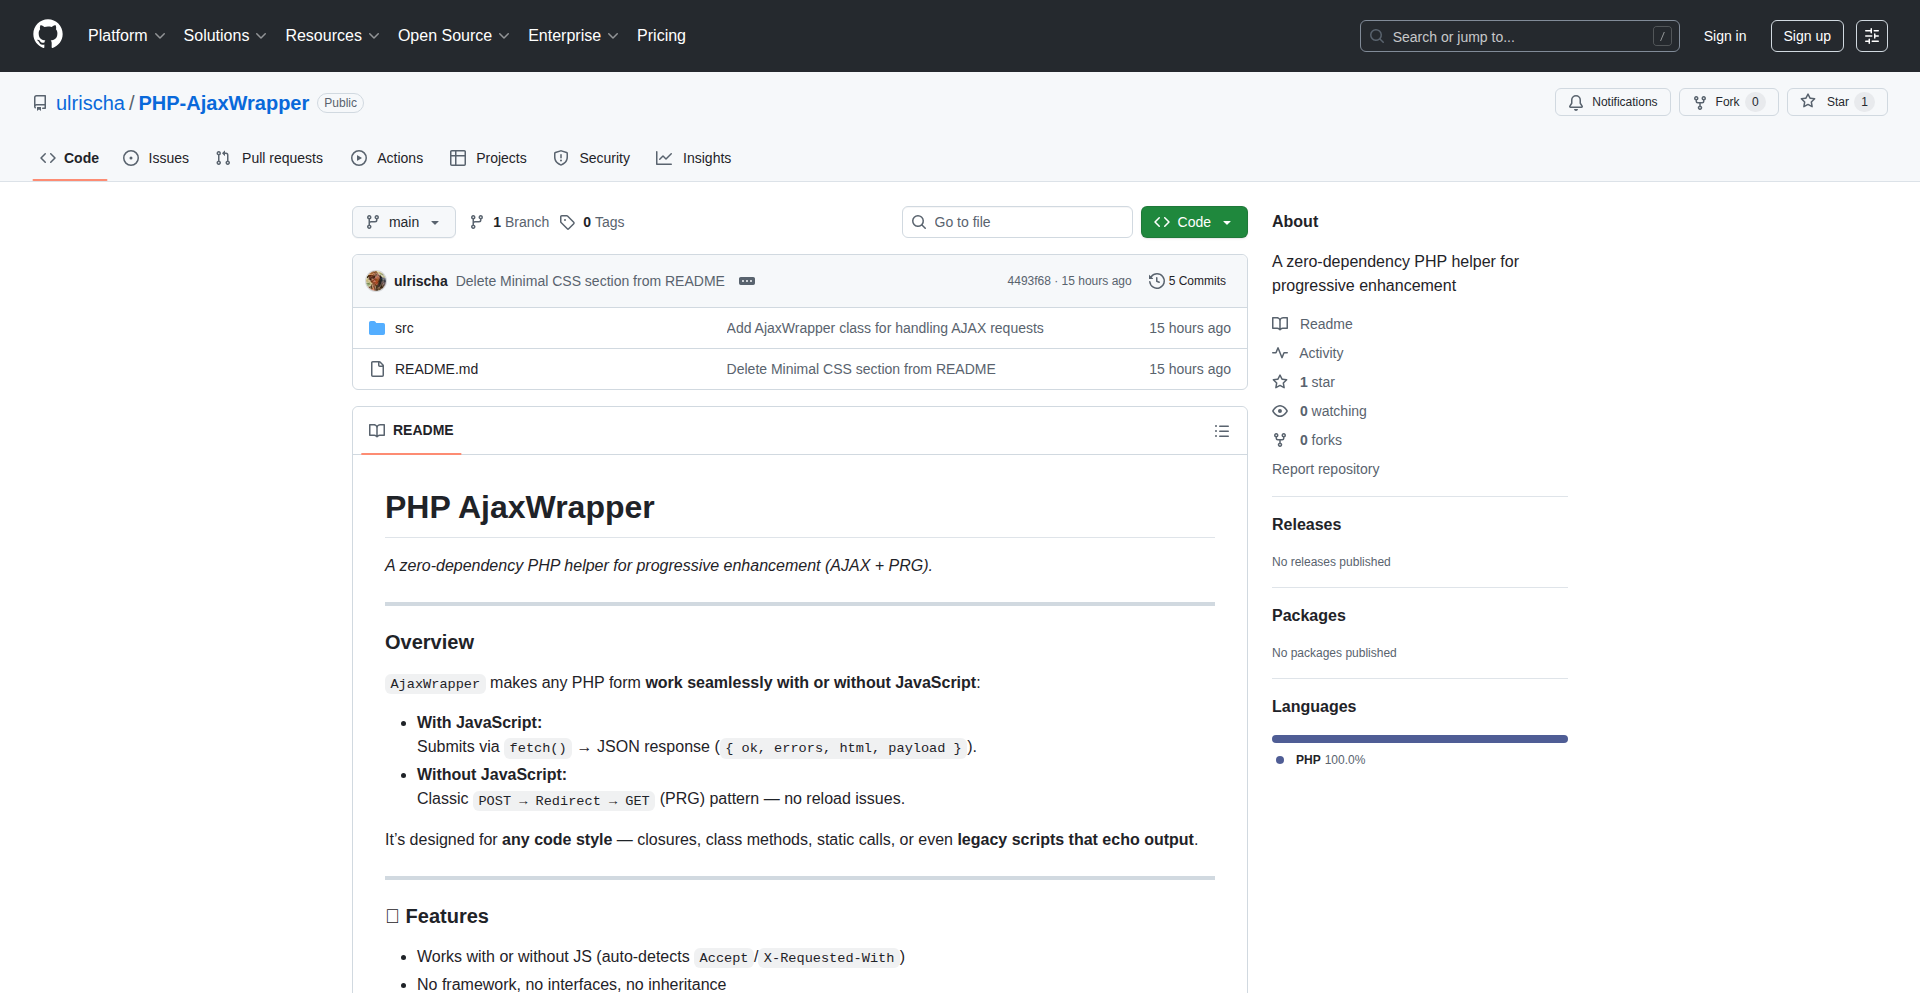The height and width of the screenshot is (993, 1920).
Task: Click the GitHub logo icon
Action: (x=48, y=35)
